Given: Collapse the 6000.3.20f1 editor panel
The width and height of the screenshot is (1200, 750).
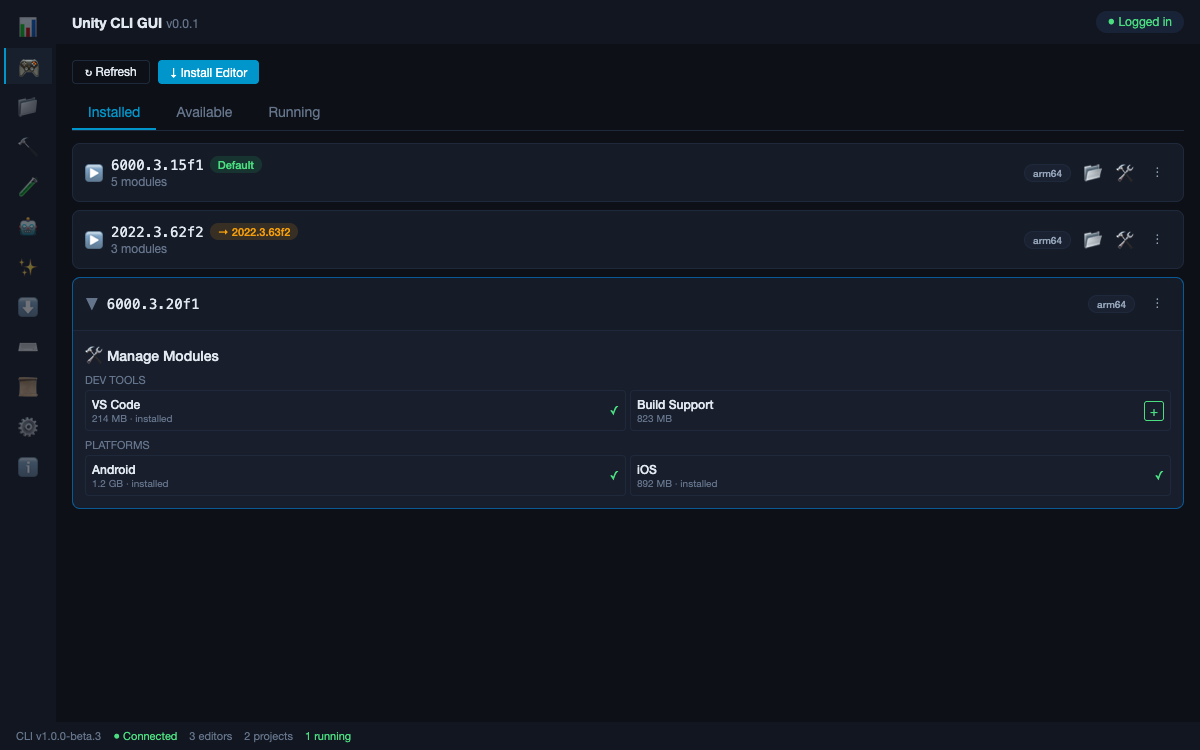Looking at the screenshot, I should 92,304.
